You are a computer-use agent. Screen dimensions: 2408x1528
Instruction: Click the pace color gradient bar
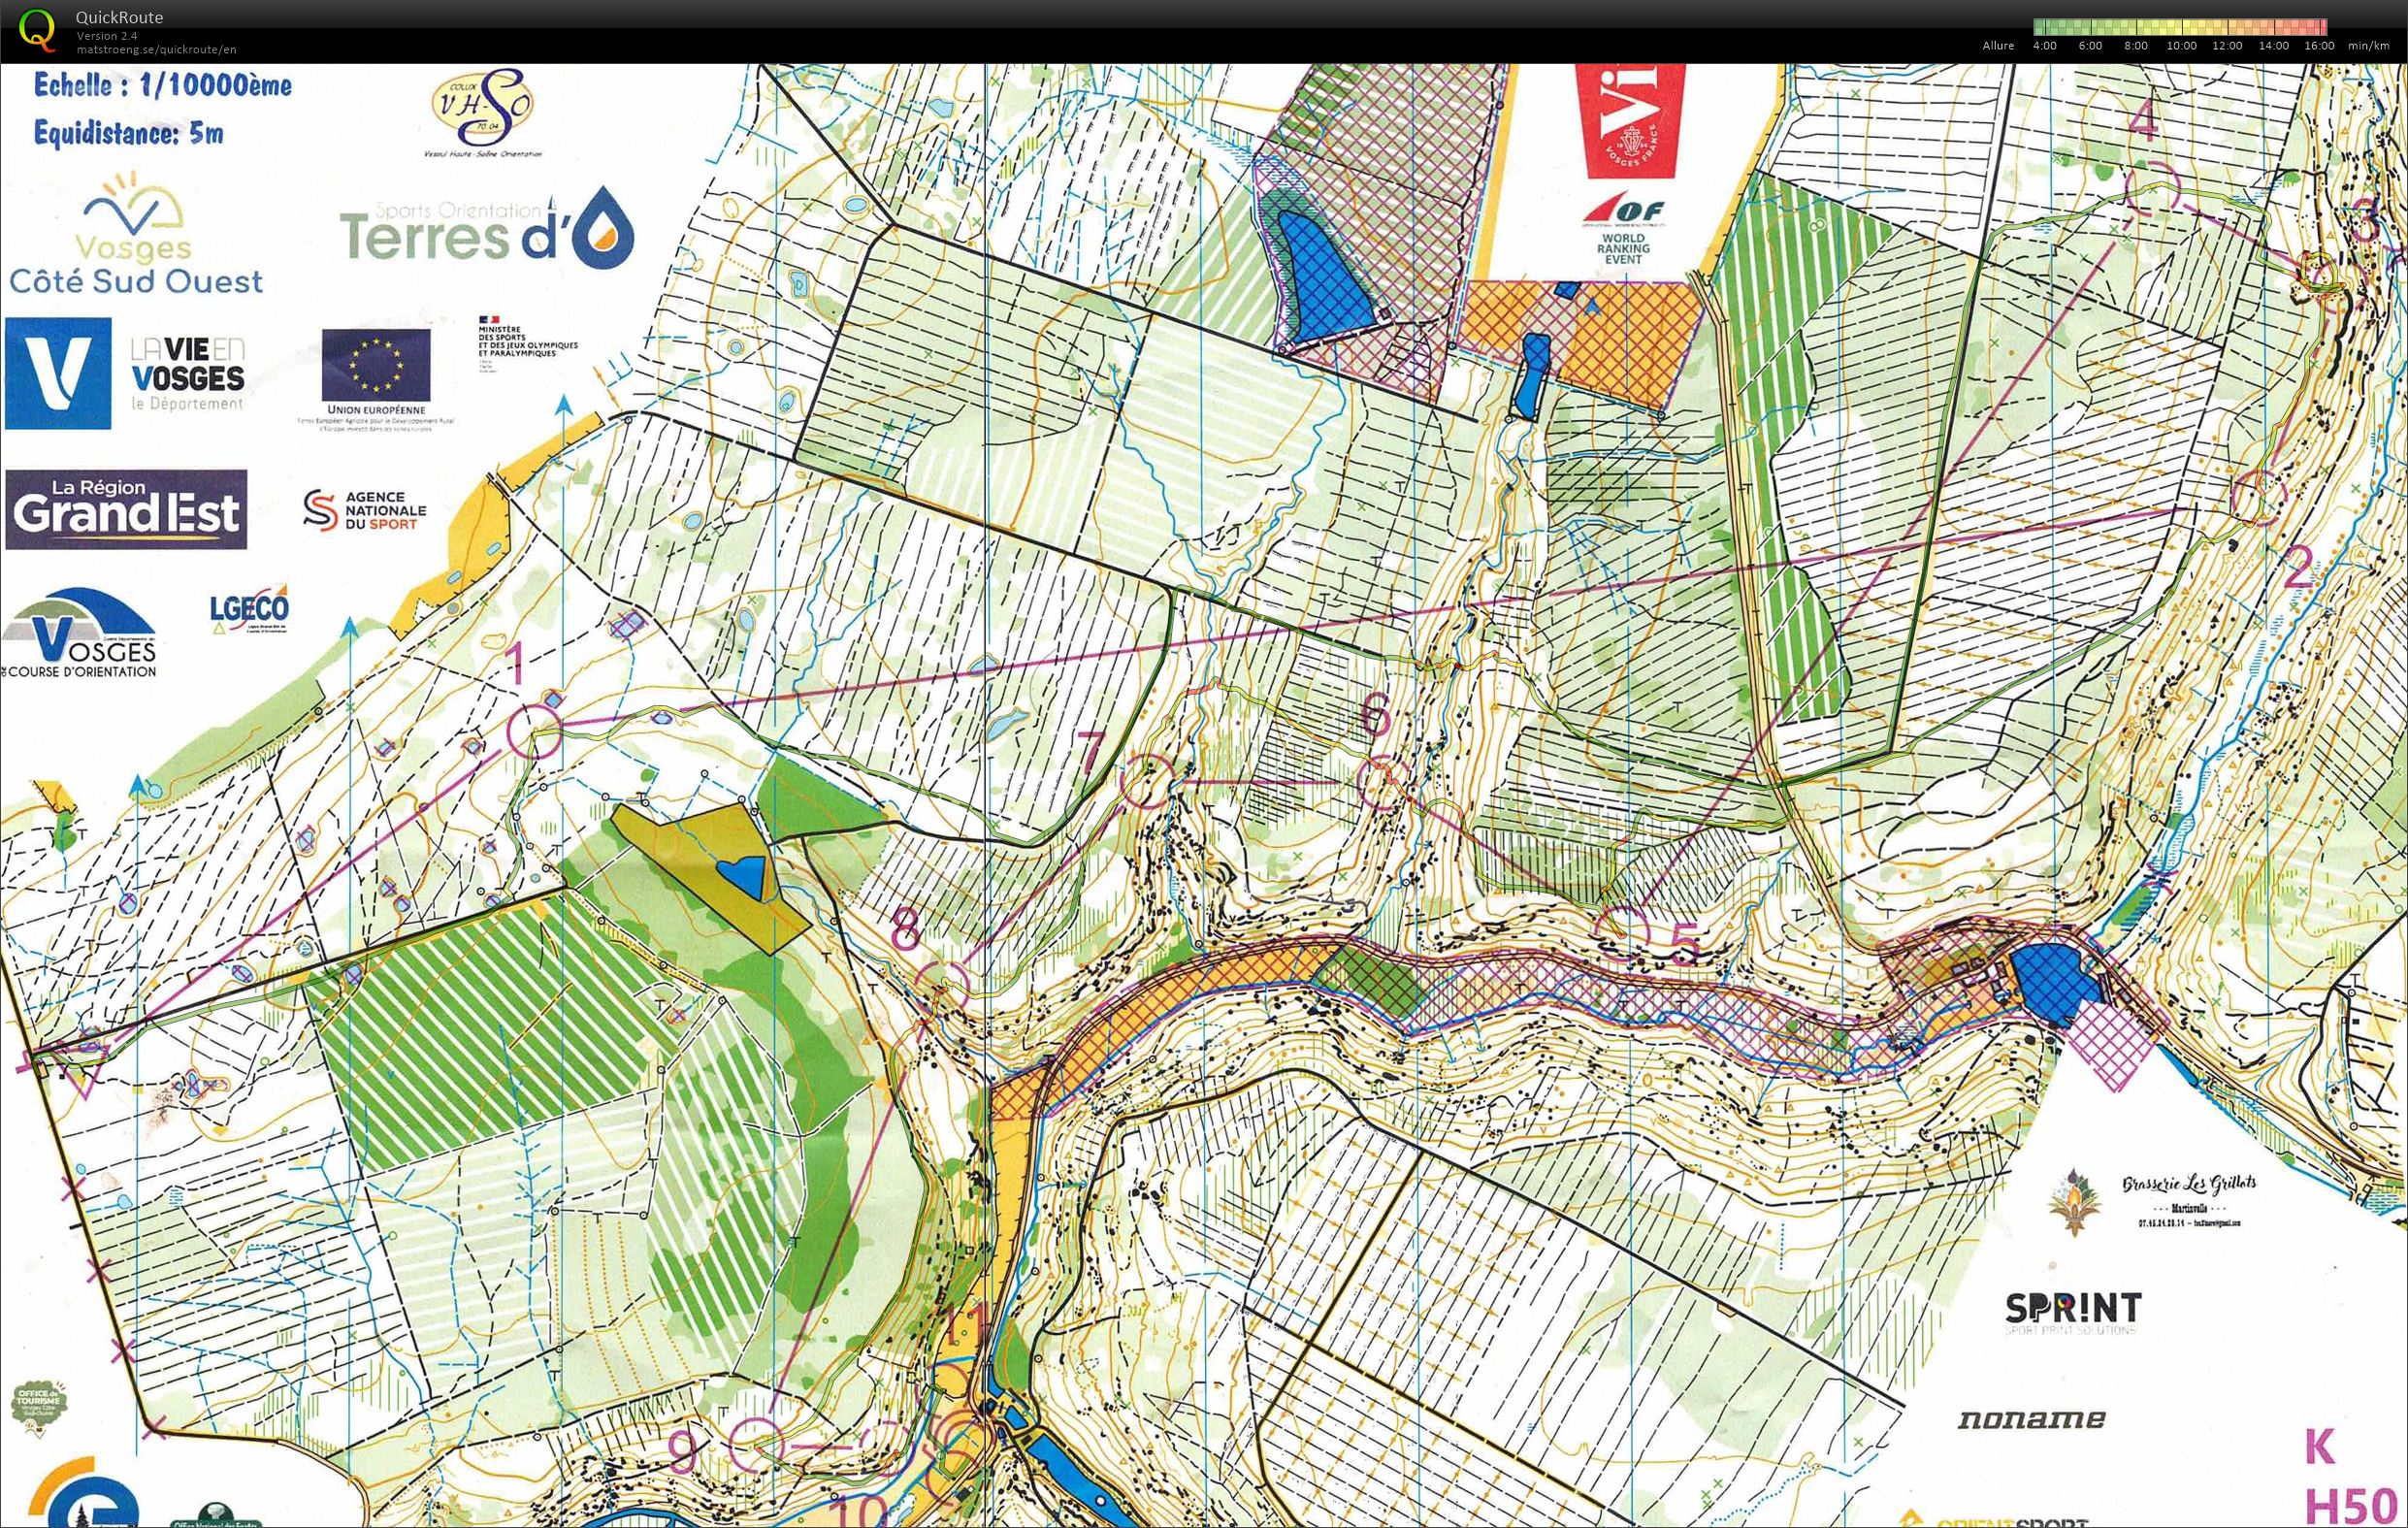[x=2180, y=27]
